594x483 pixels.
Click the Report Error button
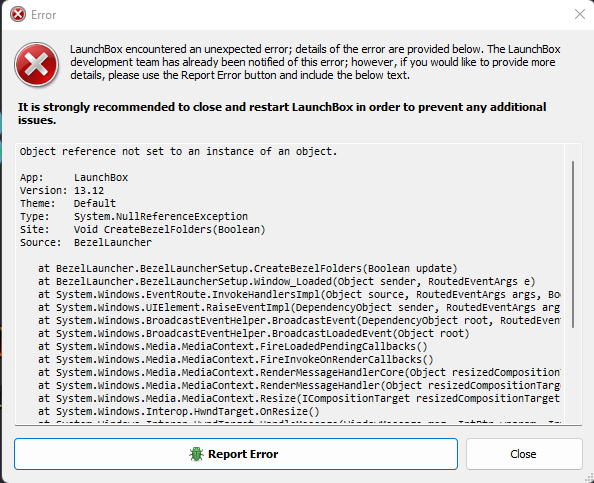coord(236,454)
